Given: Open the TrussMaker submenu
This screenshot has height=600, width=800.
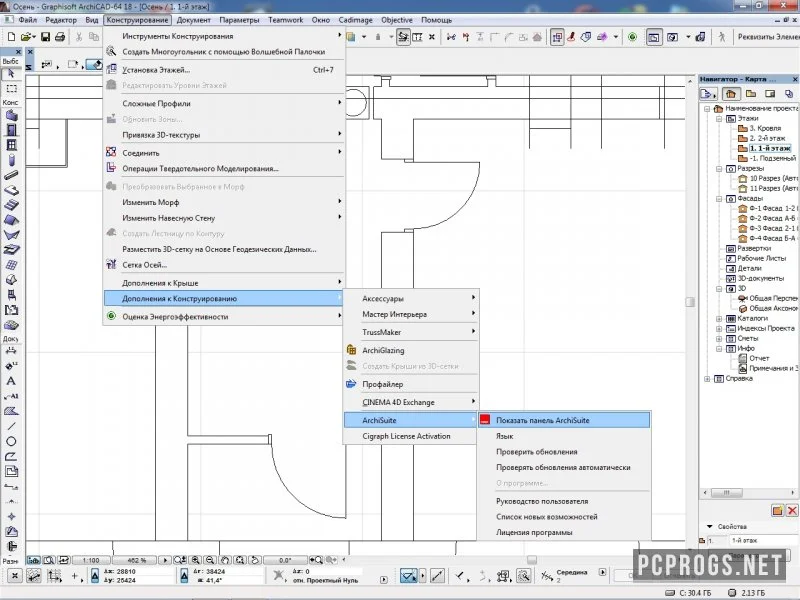Looking at the screenshot, I should (x=411, y=332).
